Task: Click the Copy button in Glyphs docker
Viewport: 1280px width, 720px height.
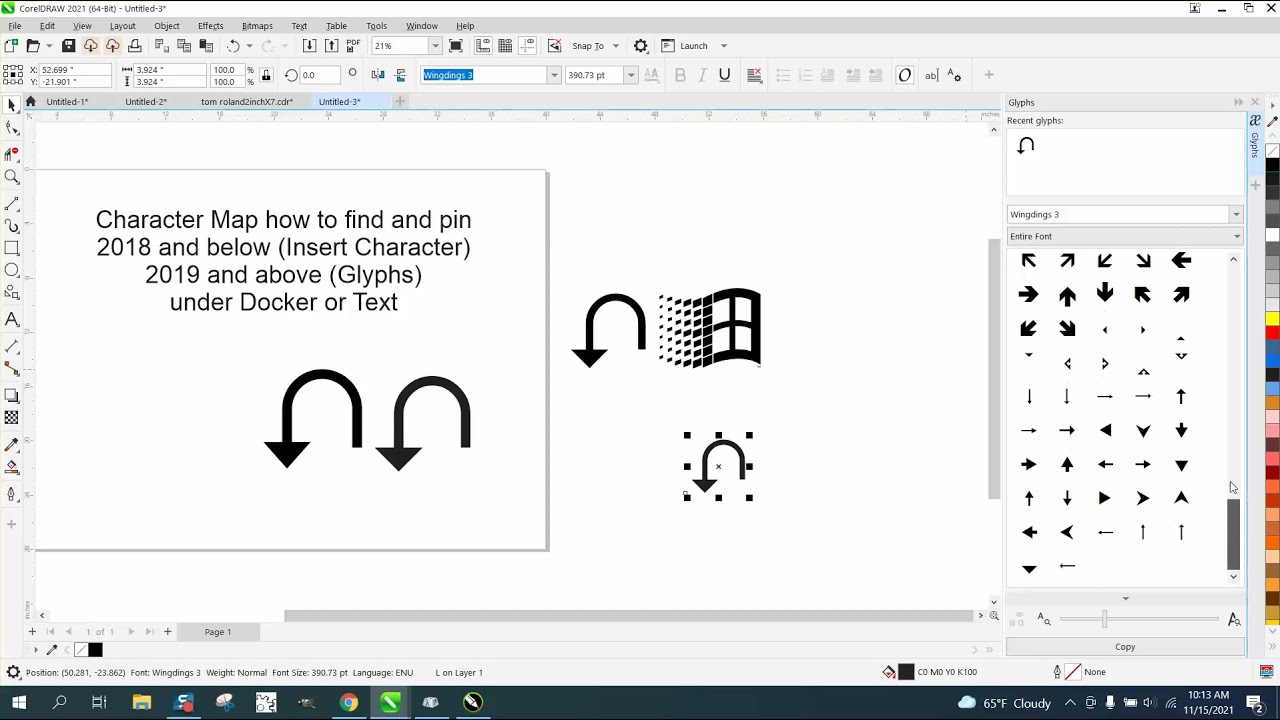Action: [x=1125, y=647]
